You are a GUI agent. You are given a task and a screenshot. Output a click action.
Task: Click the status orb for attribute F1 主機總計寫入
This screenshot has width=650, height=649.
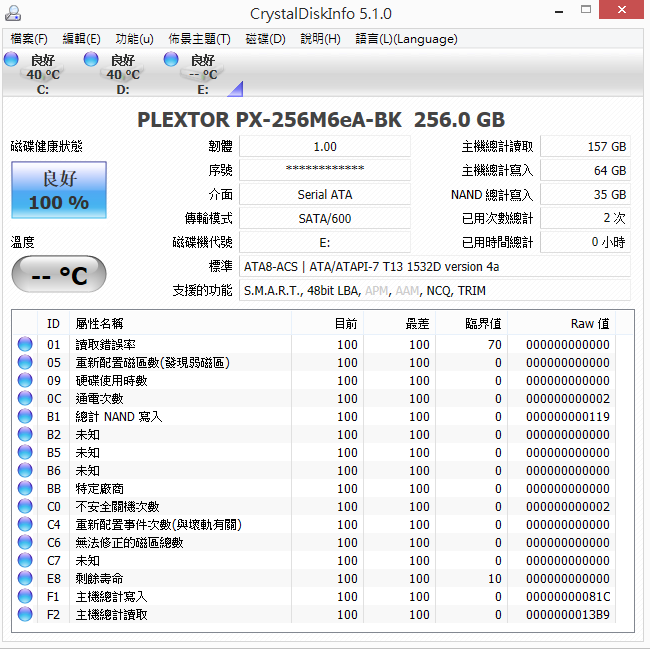[x=24, y=597]
